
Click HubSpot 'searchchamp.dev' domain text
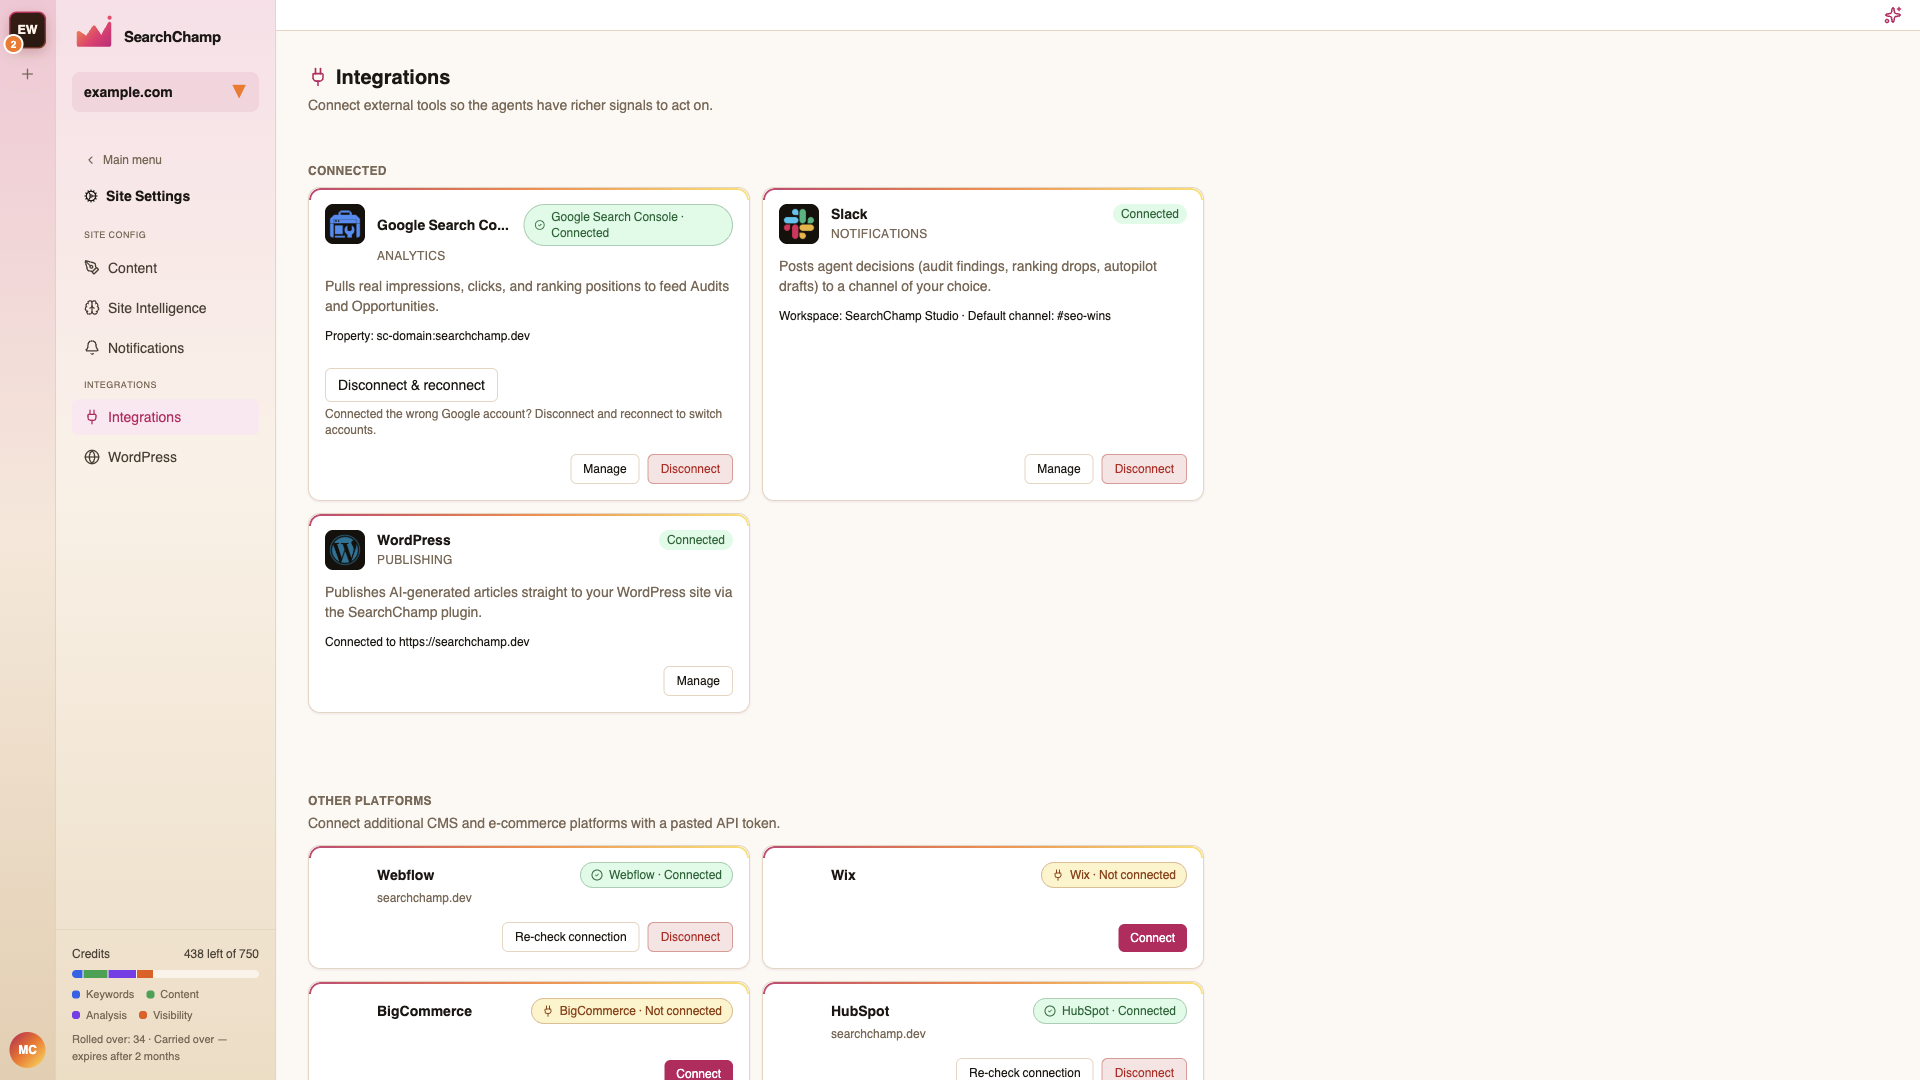point(878,1034)
